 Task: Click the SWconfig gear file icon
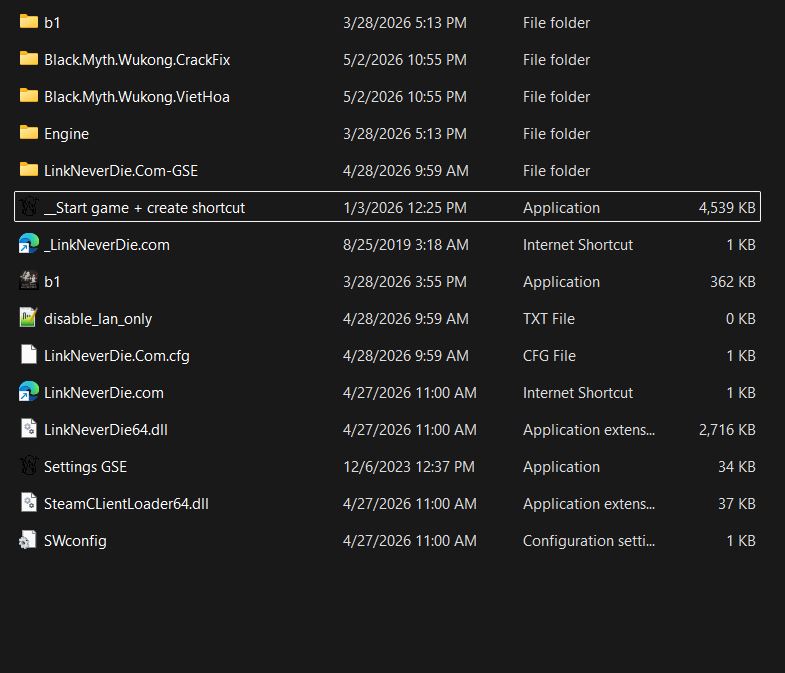[28, 540]
